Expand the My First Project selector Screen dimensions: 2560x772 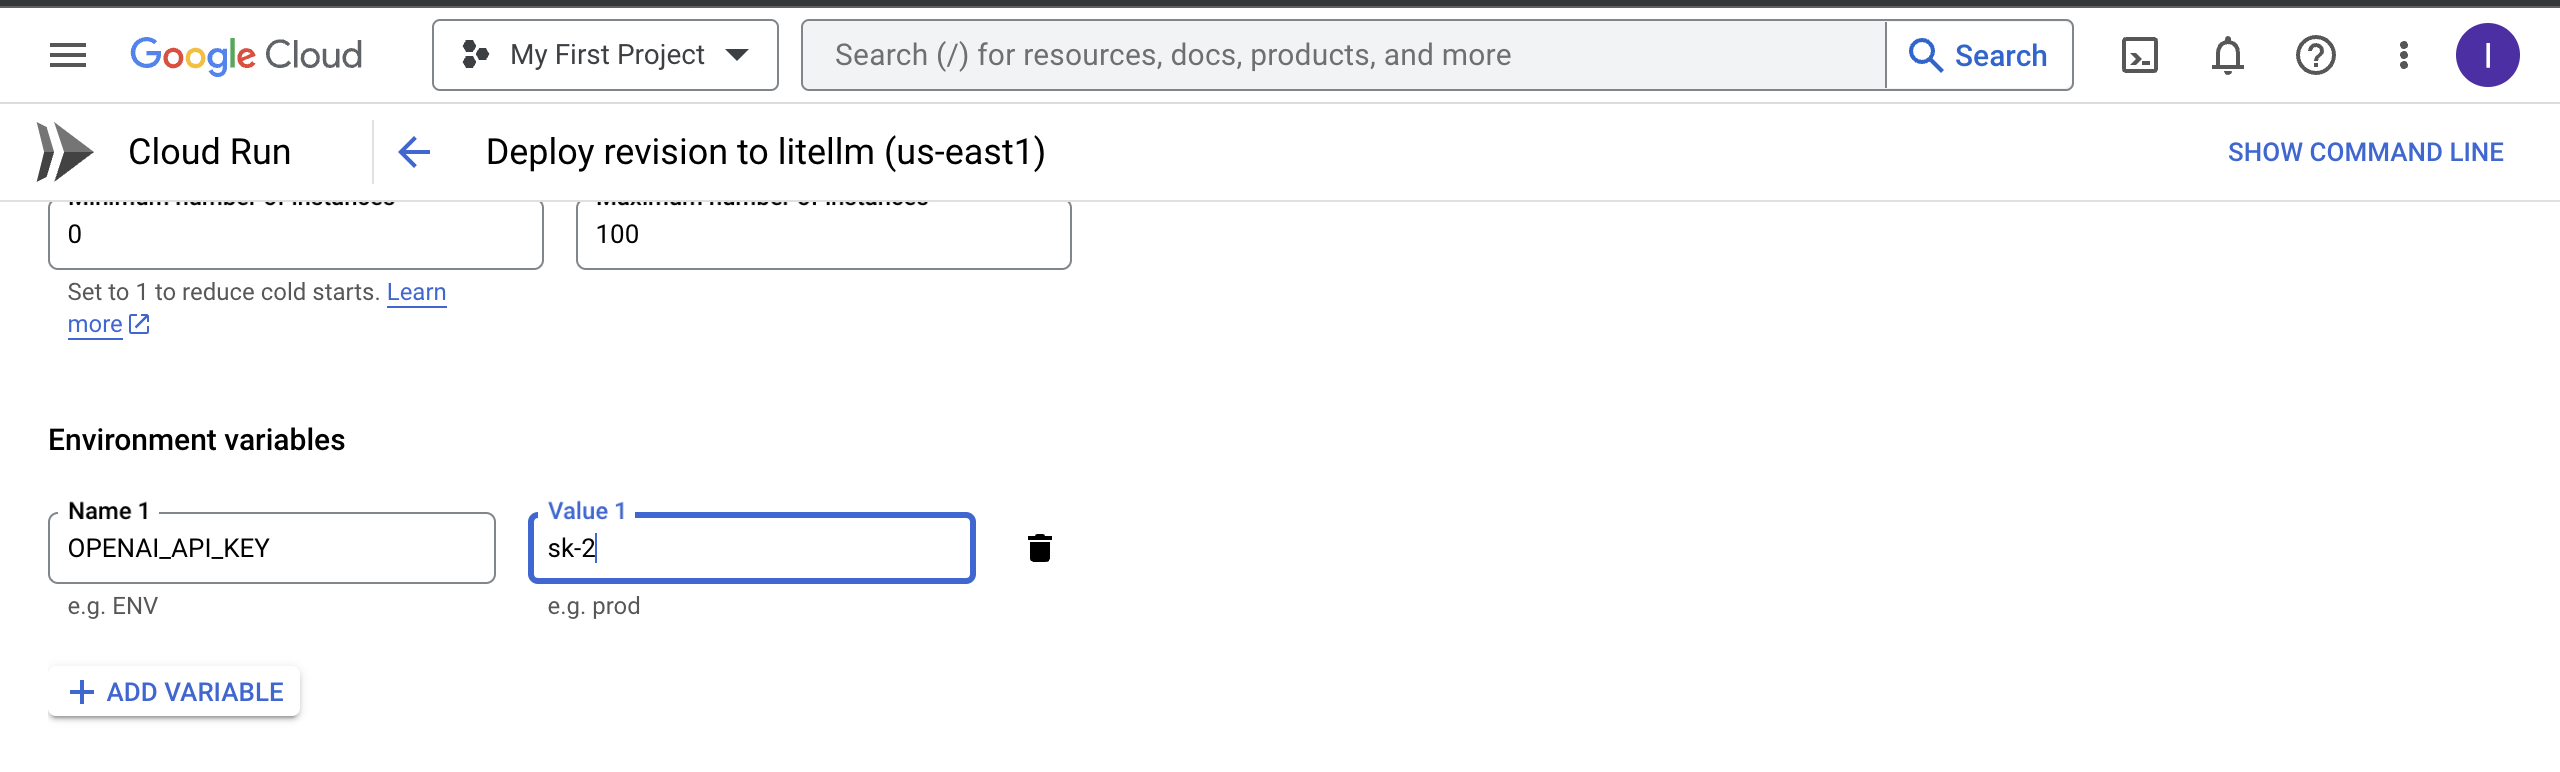pos(605,55)
